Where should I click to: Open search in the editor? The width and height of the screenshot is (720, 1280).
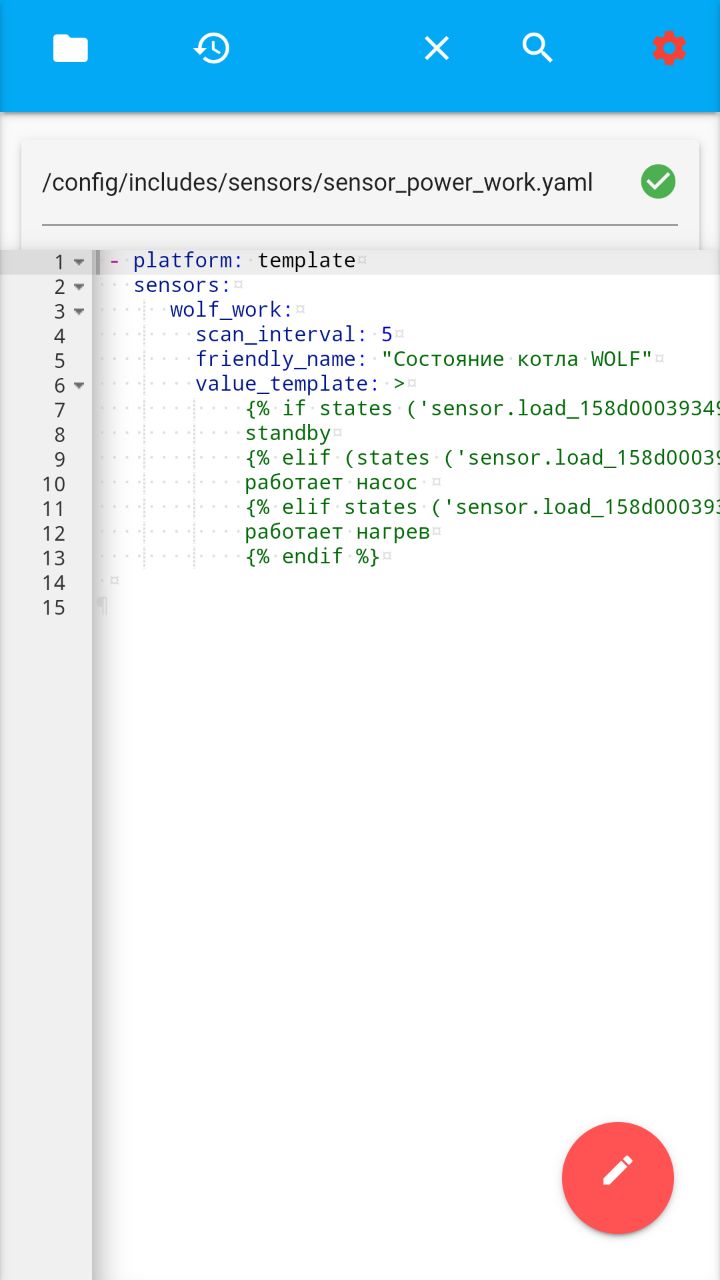coord(538,48)
